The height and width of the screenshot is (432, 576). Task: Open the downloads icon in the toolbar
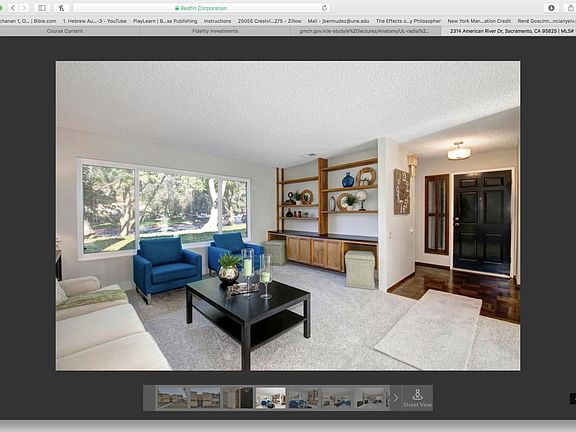(x=551, y=8)
